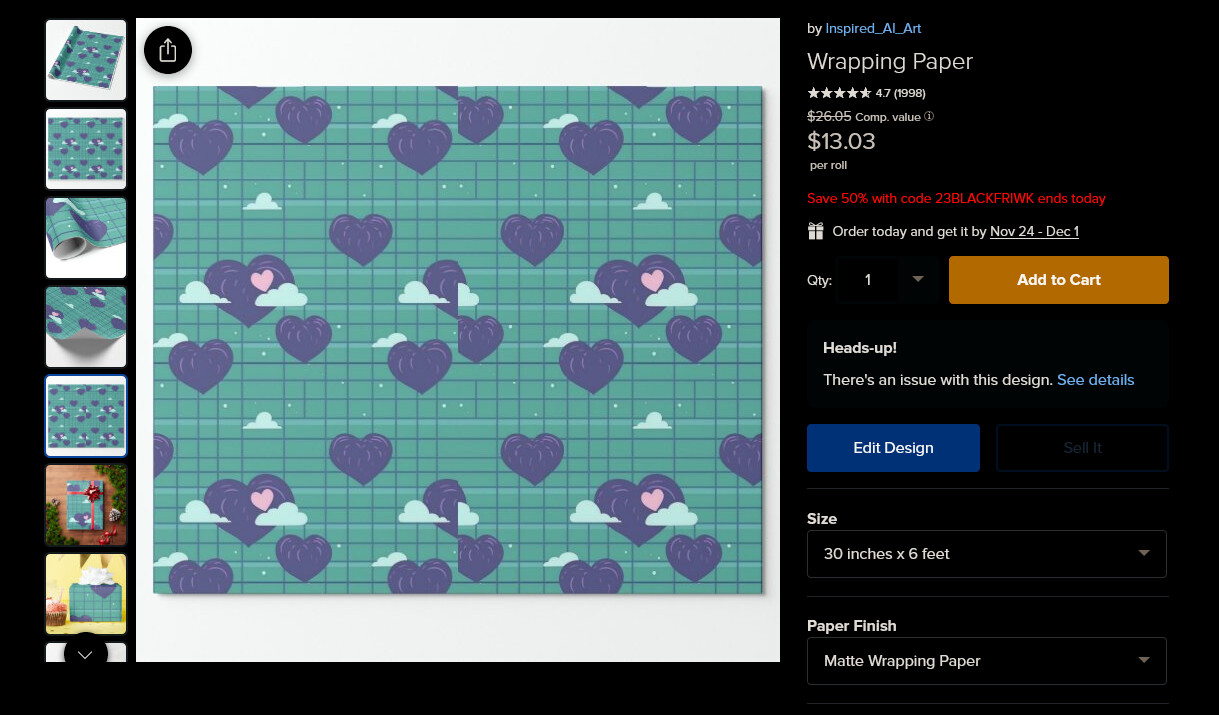Select the wrapped gift with red bow thumbnail
The image size is (1219, 715).
[x=86, y=505]
